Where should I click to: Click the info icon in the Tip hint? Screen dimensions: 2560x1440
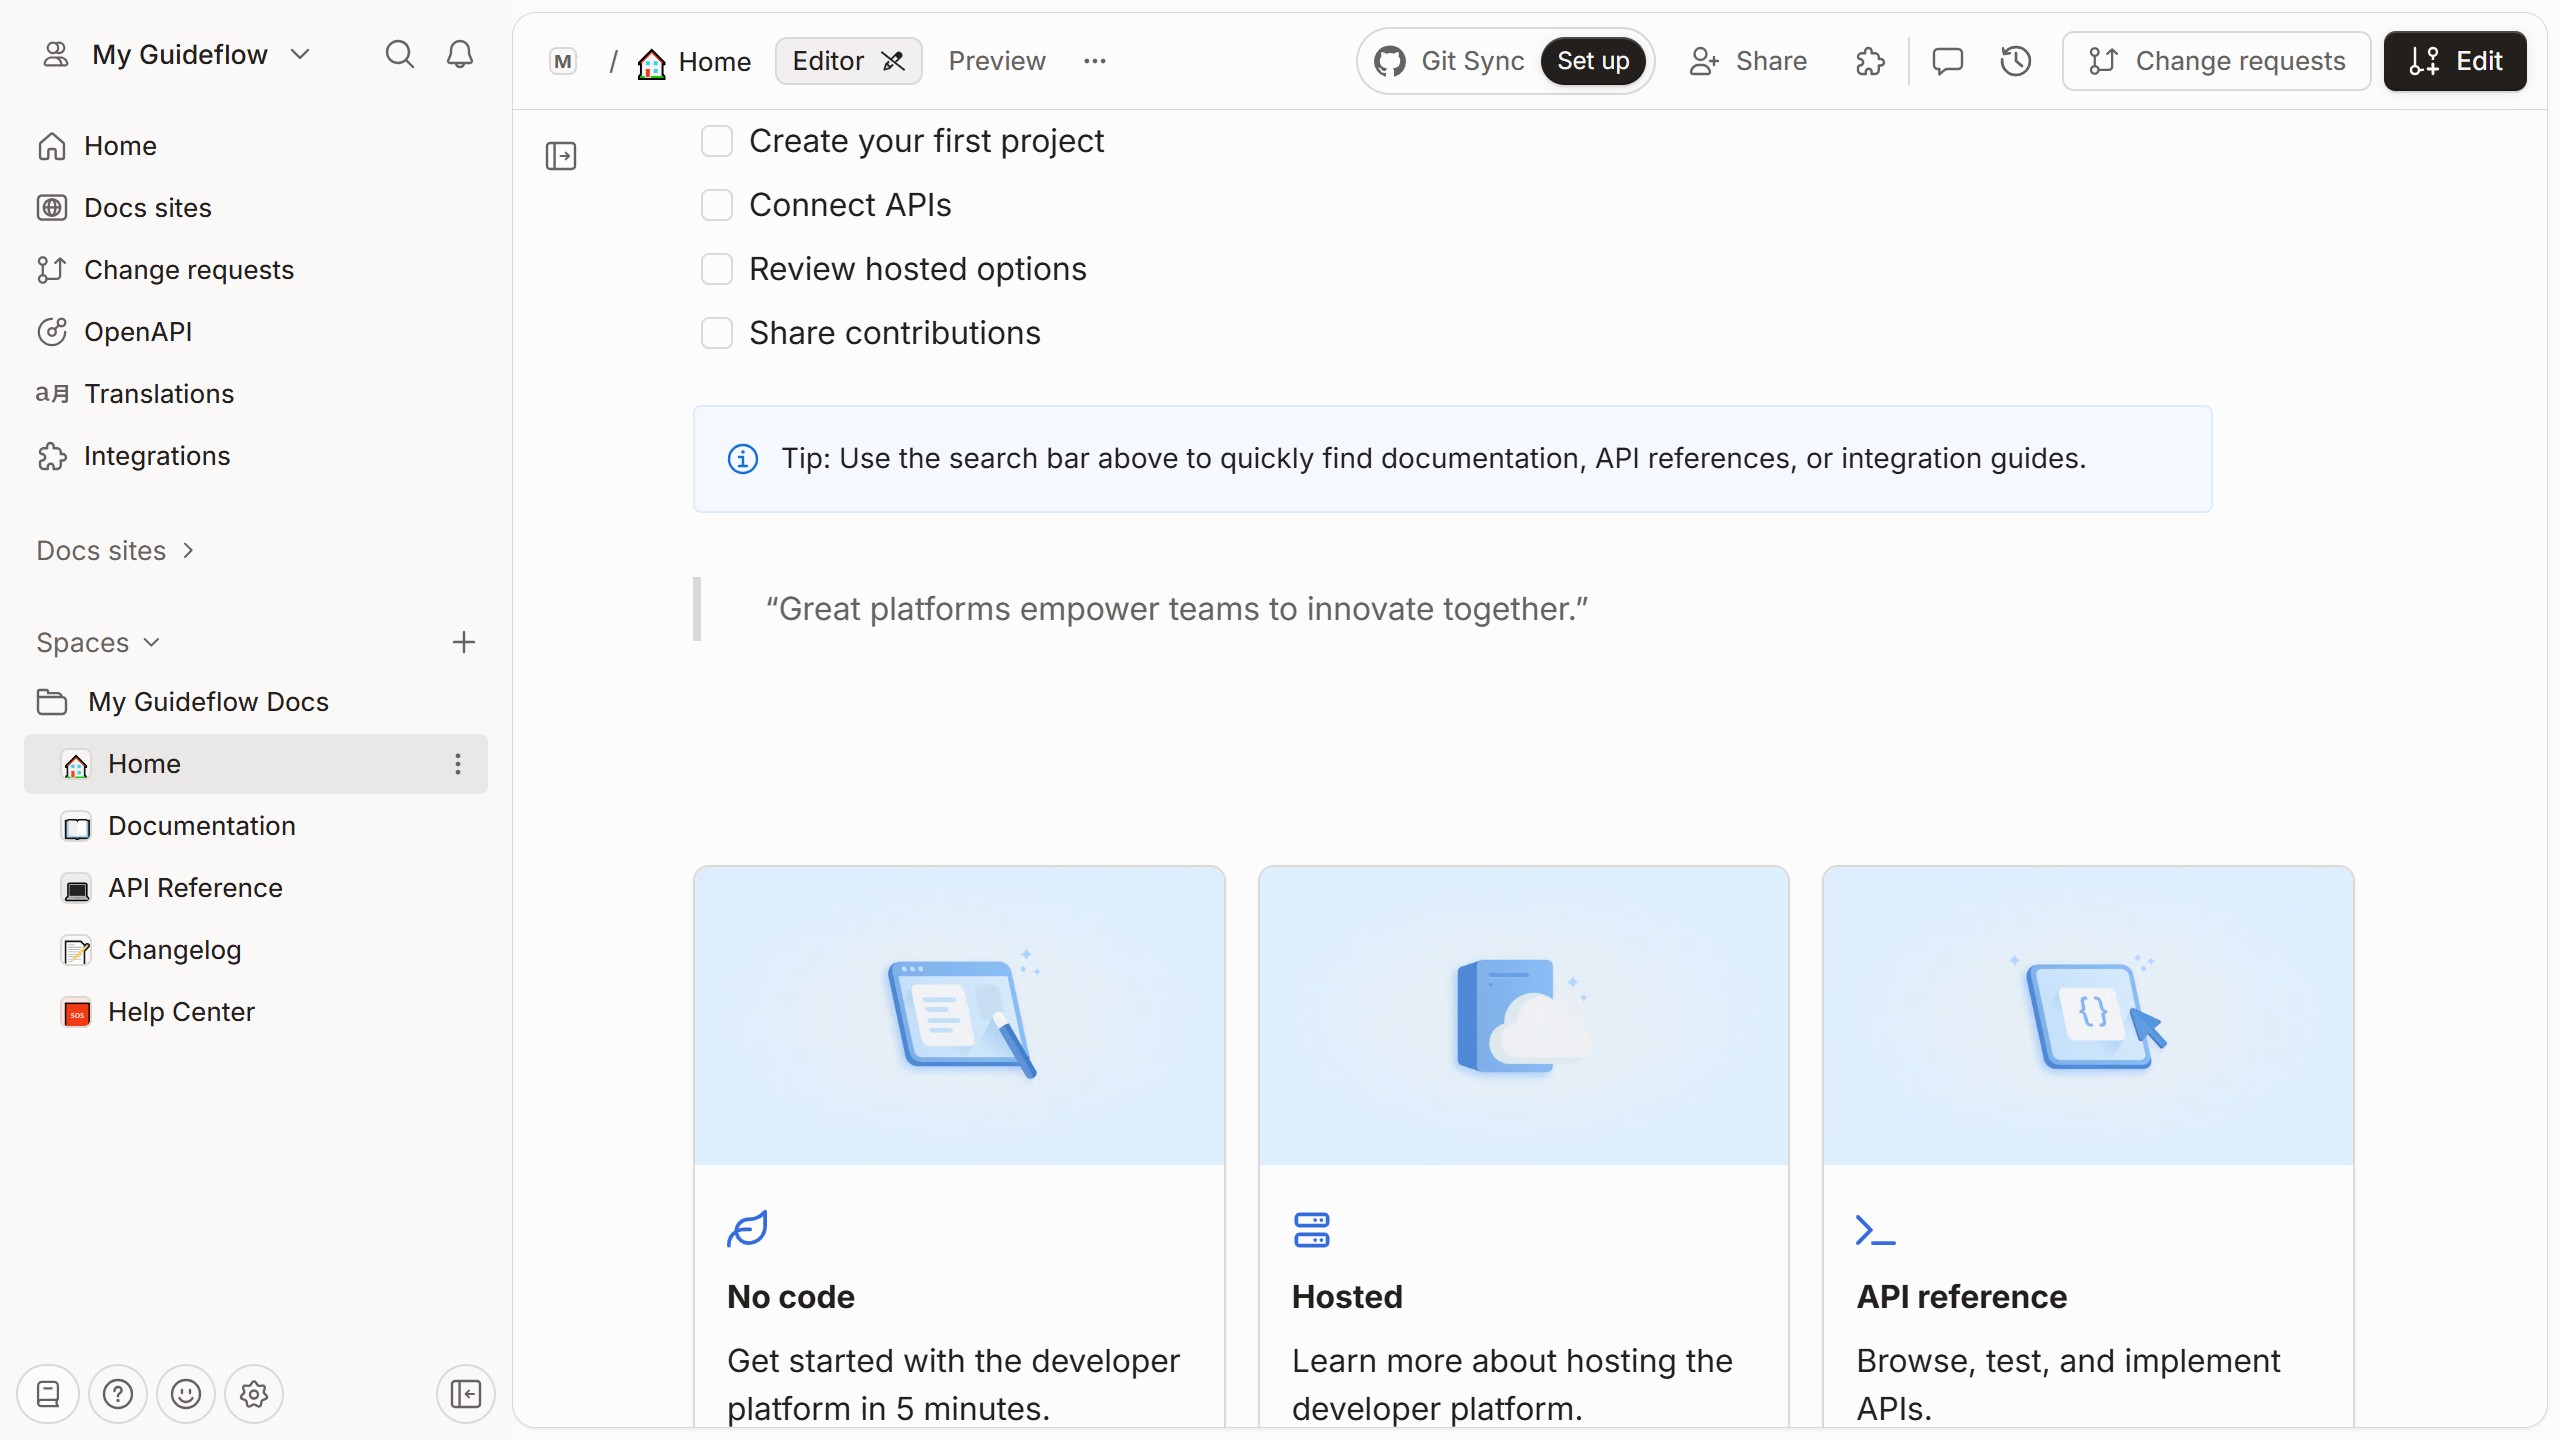[x=742, y=459]
